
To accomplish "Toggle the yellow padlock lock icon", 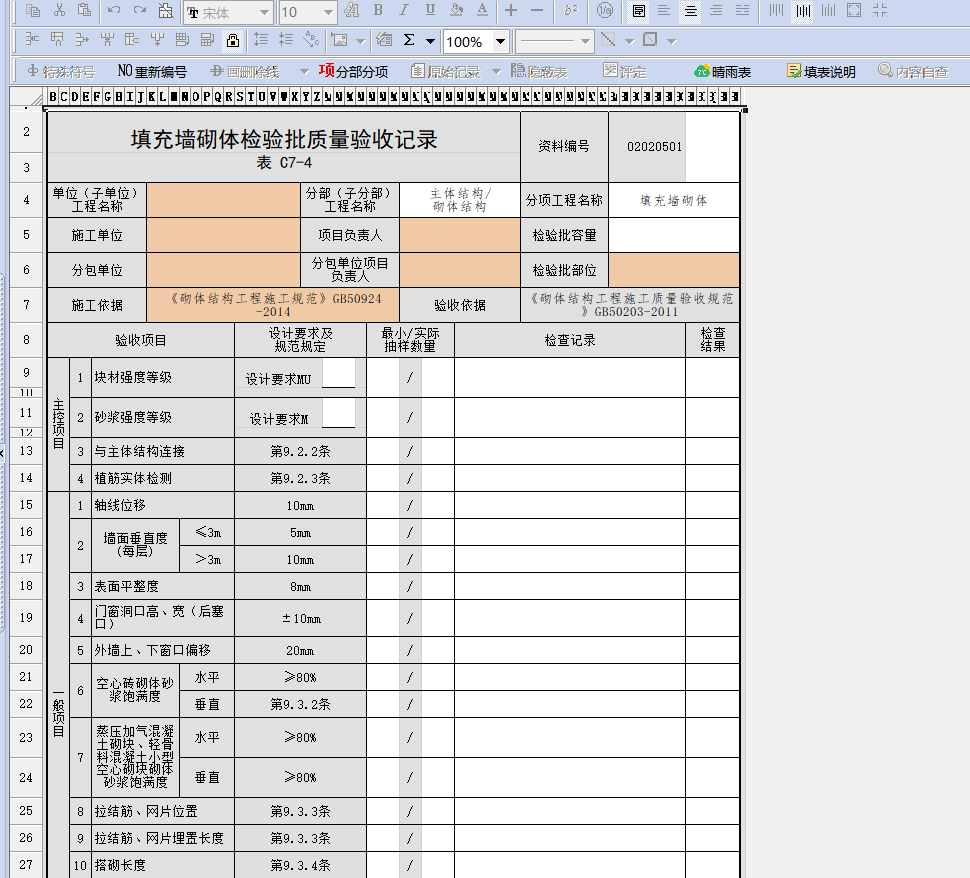I will (x=233, y=41).
